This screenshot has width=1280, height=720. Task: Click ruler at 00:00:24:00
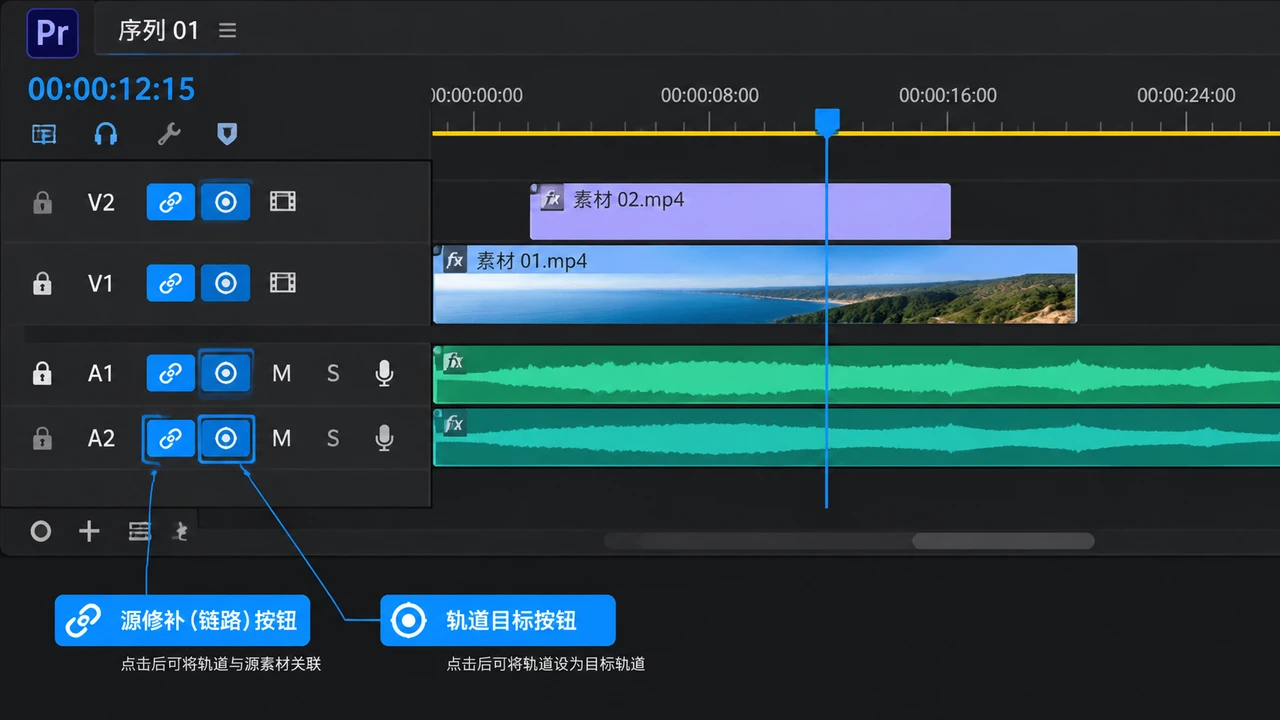coord(1186,96)
